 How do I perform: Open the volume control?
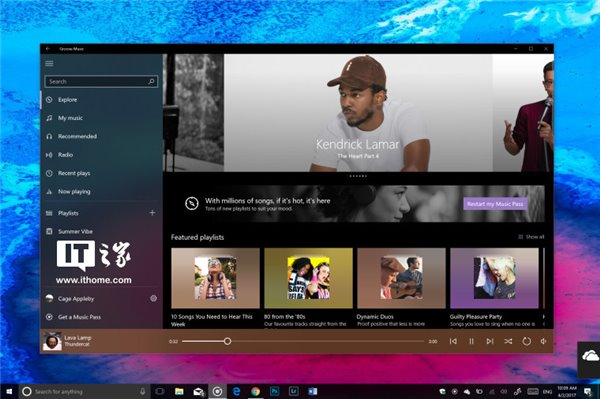[x=543, y=341]
